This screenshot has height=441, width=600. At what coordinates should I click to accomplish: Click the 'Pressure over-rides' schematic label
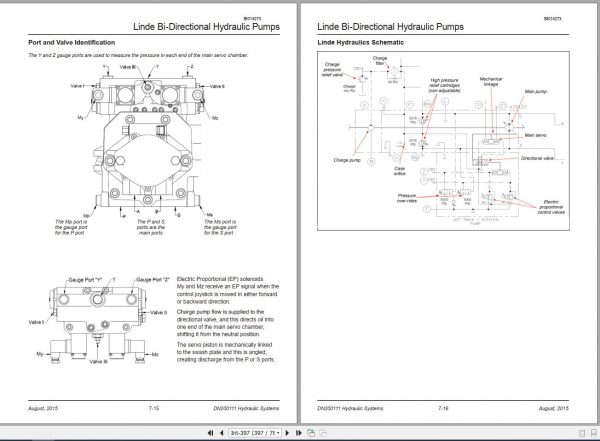pyautogui.click(x=406, y=198)
